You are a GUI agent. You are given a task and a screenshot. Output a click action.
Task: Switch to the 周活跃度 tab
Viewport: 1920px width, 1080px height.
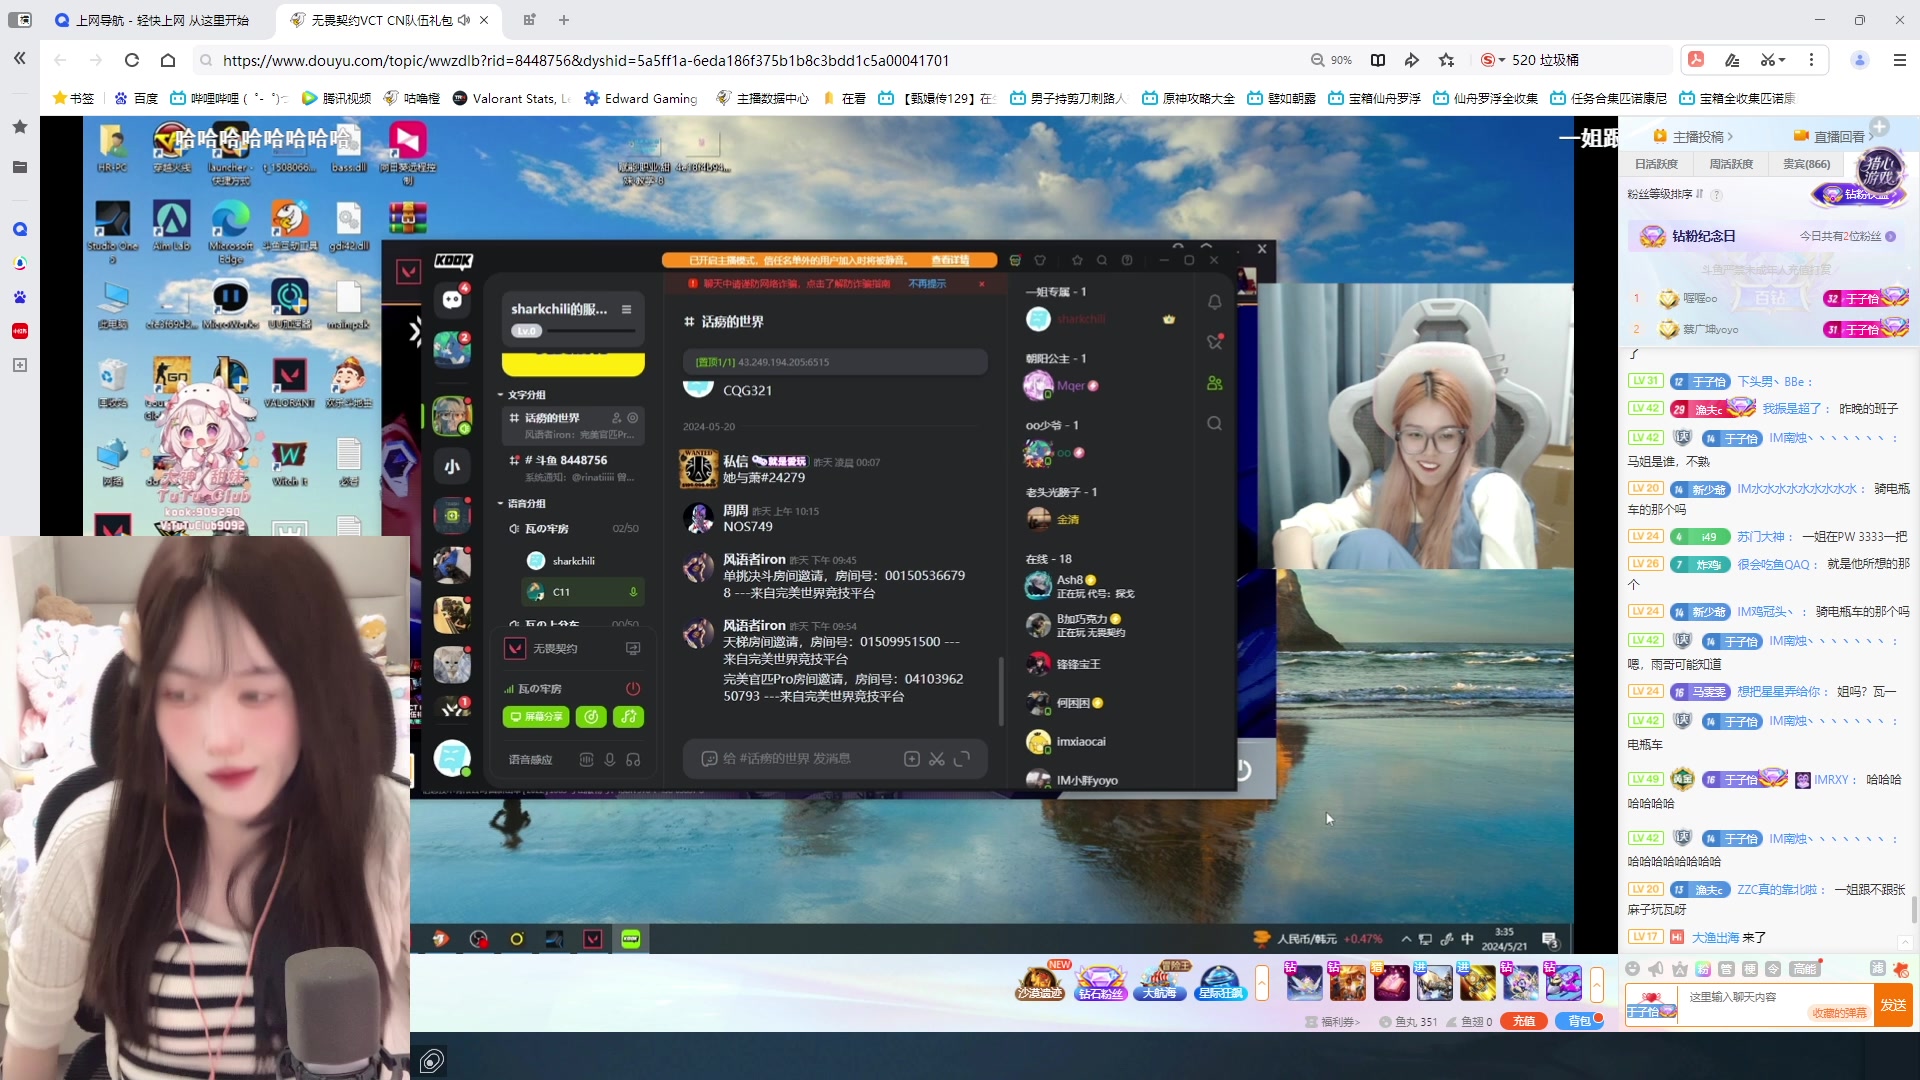point(1731,164)
